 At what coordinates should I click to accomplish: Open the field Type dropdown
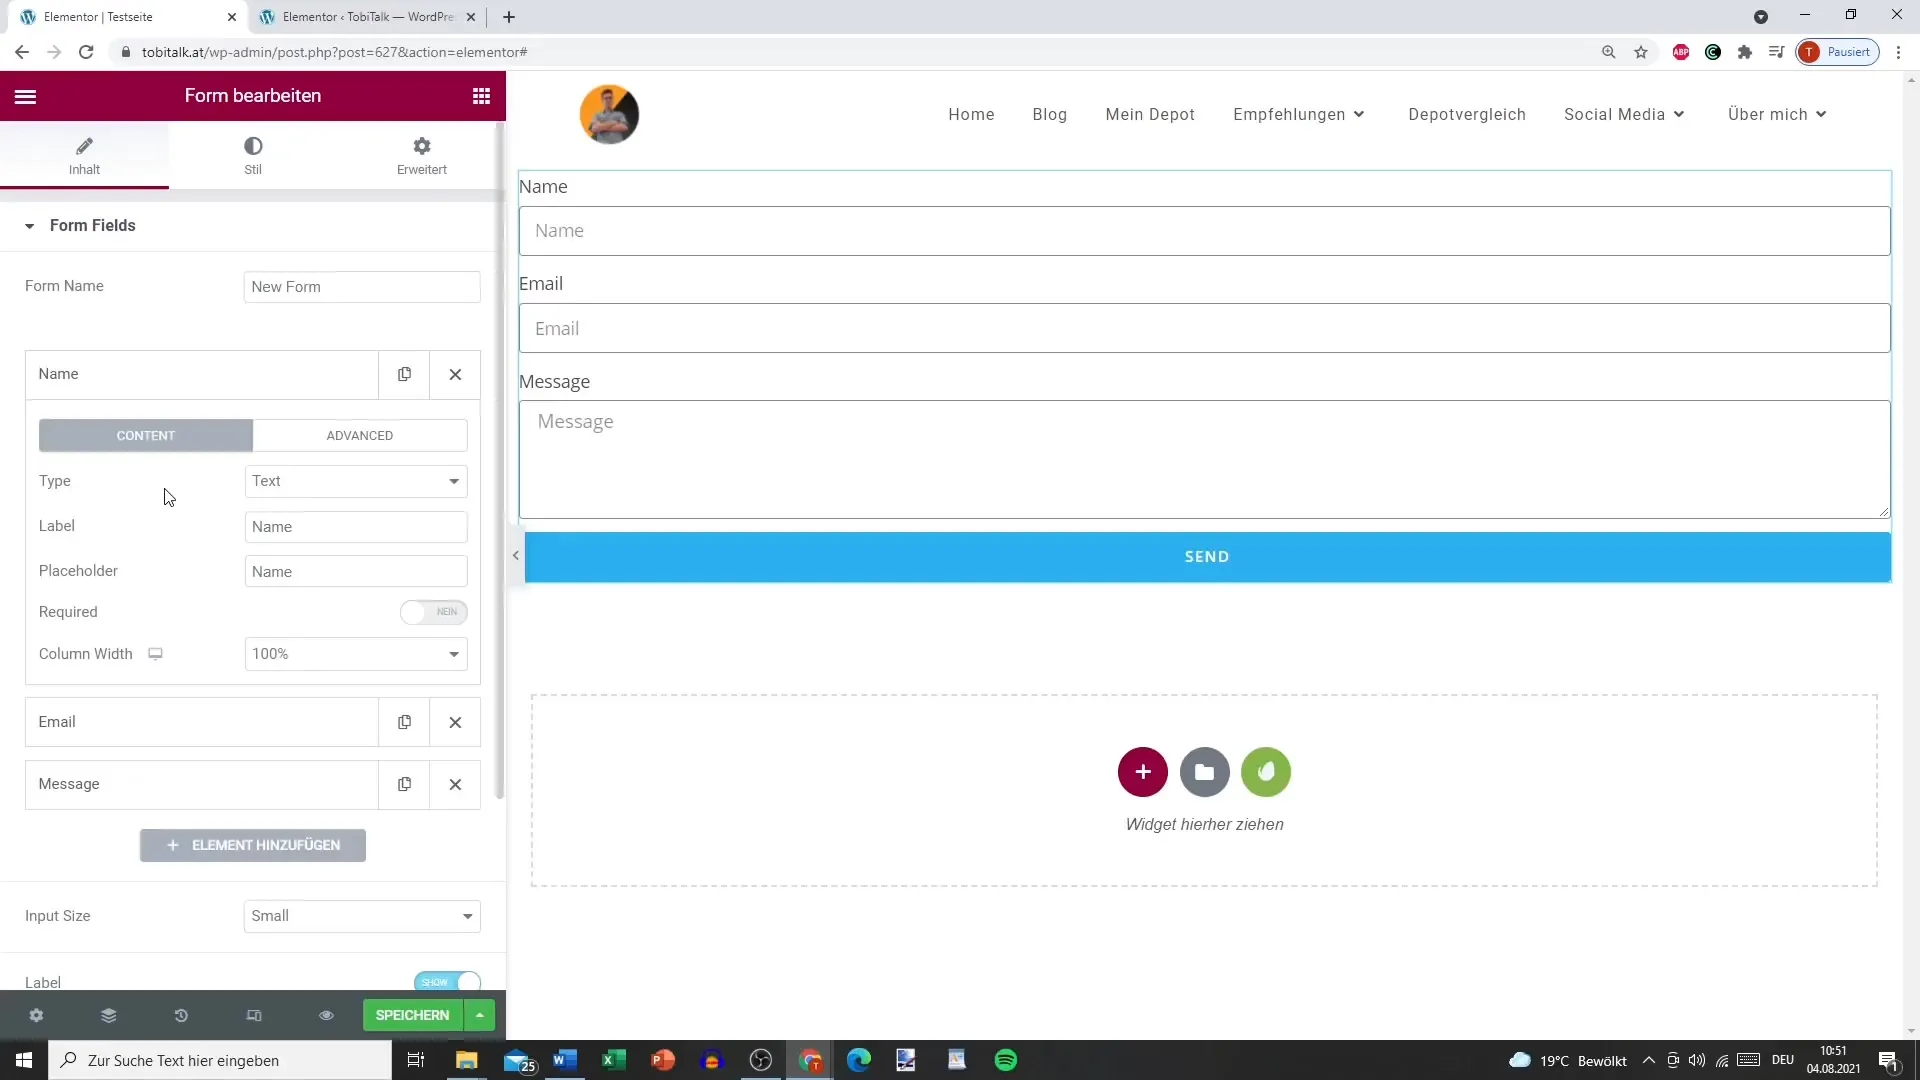point(356,481)
